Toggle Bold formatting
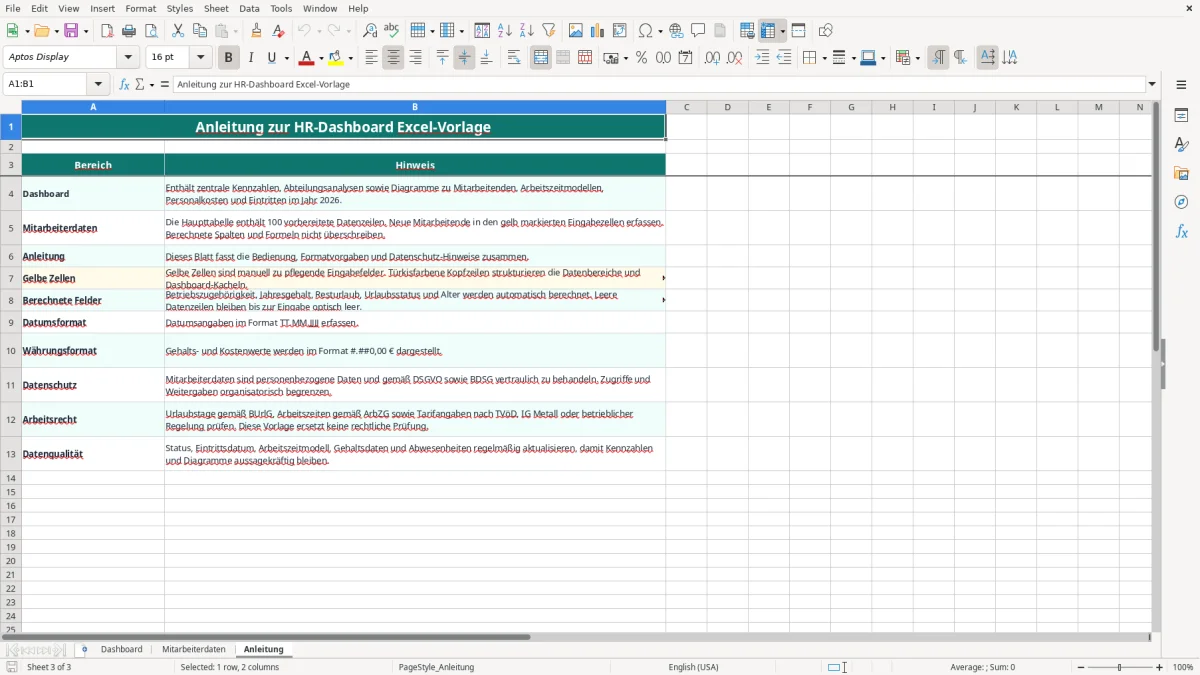 tap(228, 58)
